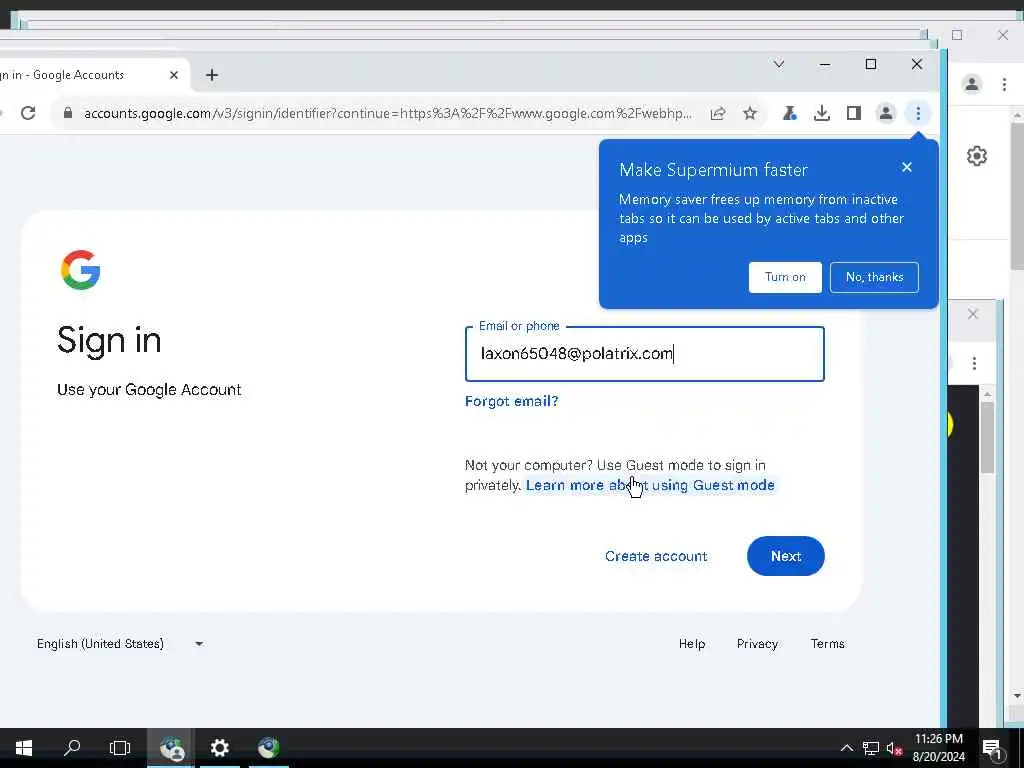Viewport: 1024px width, 768px height.
Task: Open the profile avatar in toolbar
Action: click(886, 113)
